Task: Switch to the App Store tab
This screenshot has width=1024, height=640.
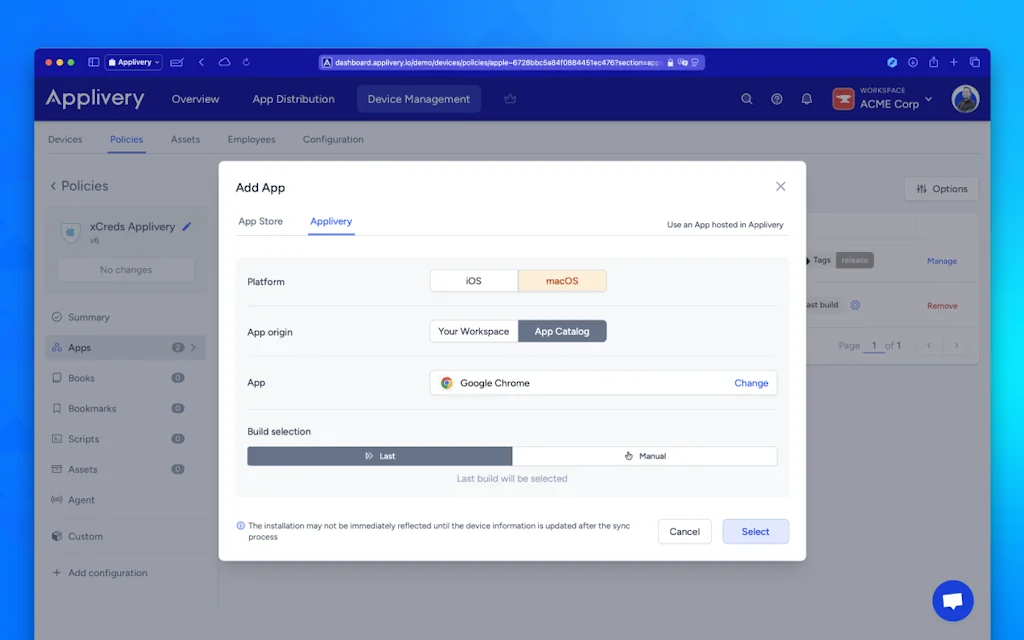Action: [262, 222]
